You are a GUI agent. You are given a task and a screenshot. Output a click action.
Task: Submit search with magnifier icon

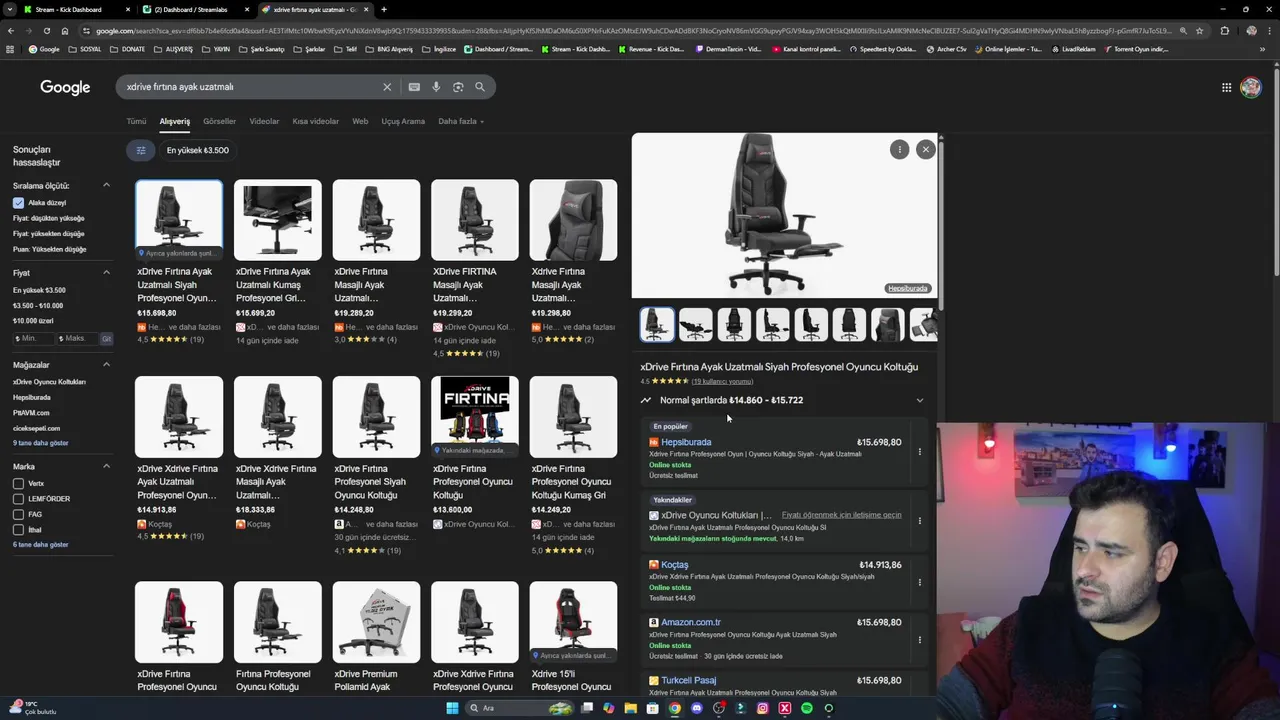tap(480, 87)
